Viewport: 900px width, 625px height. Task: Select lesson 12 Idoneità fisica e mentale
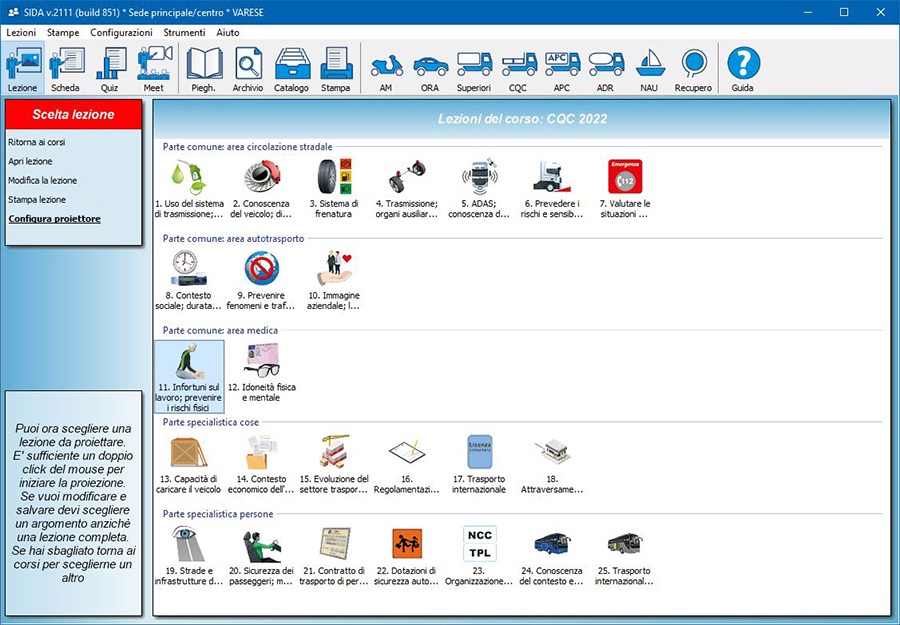pos(261,375)
